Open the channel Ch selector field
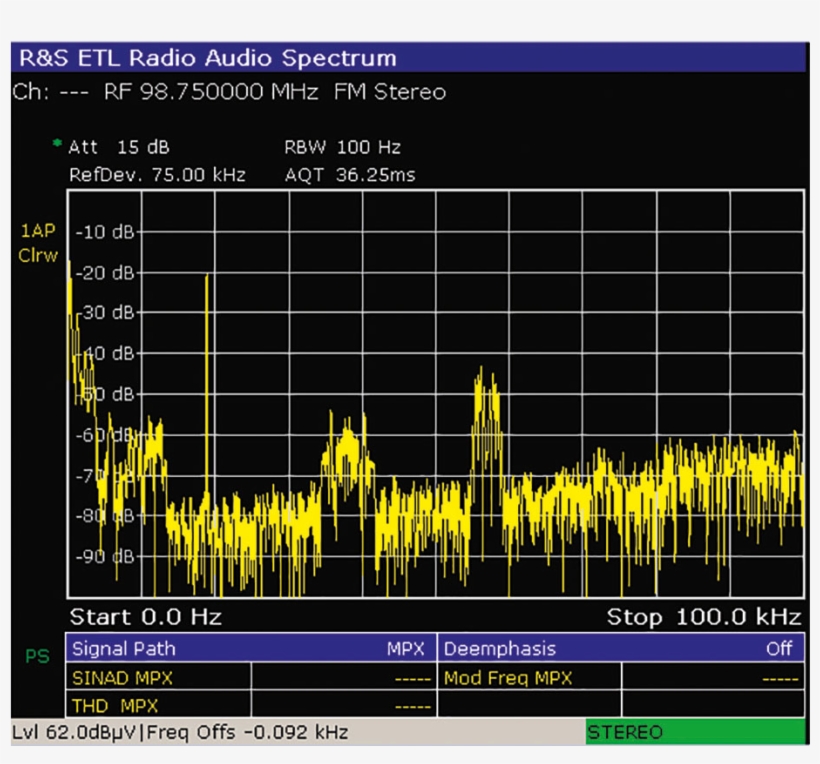The height and width of the screenshot is (764, 820). pyautogui.click(x=48, y=91)
